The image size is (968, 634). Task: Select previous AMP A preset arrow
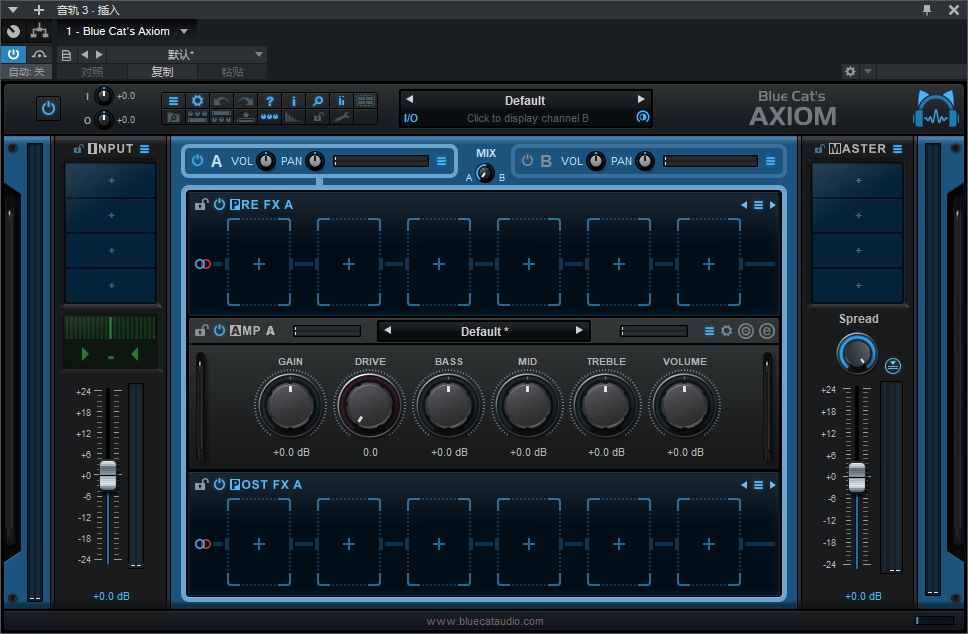(x=388, y=330)
